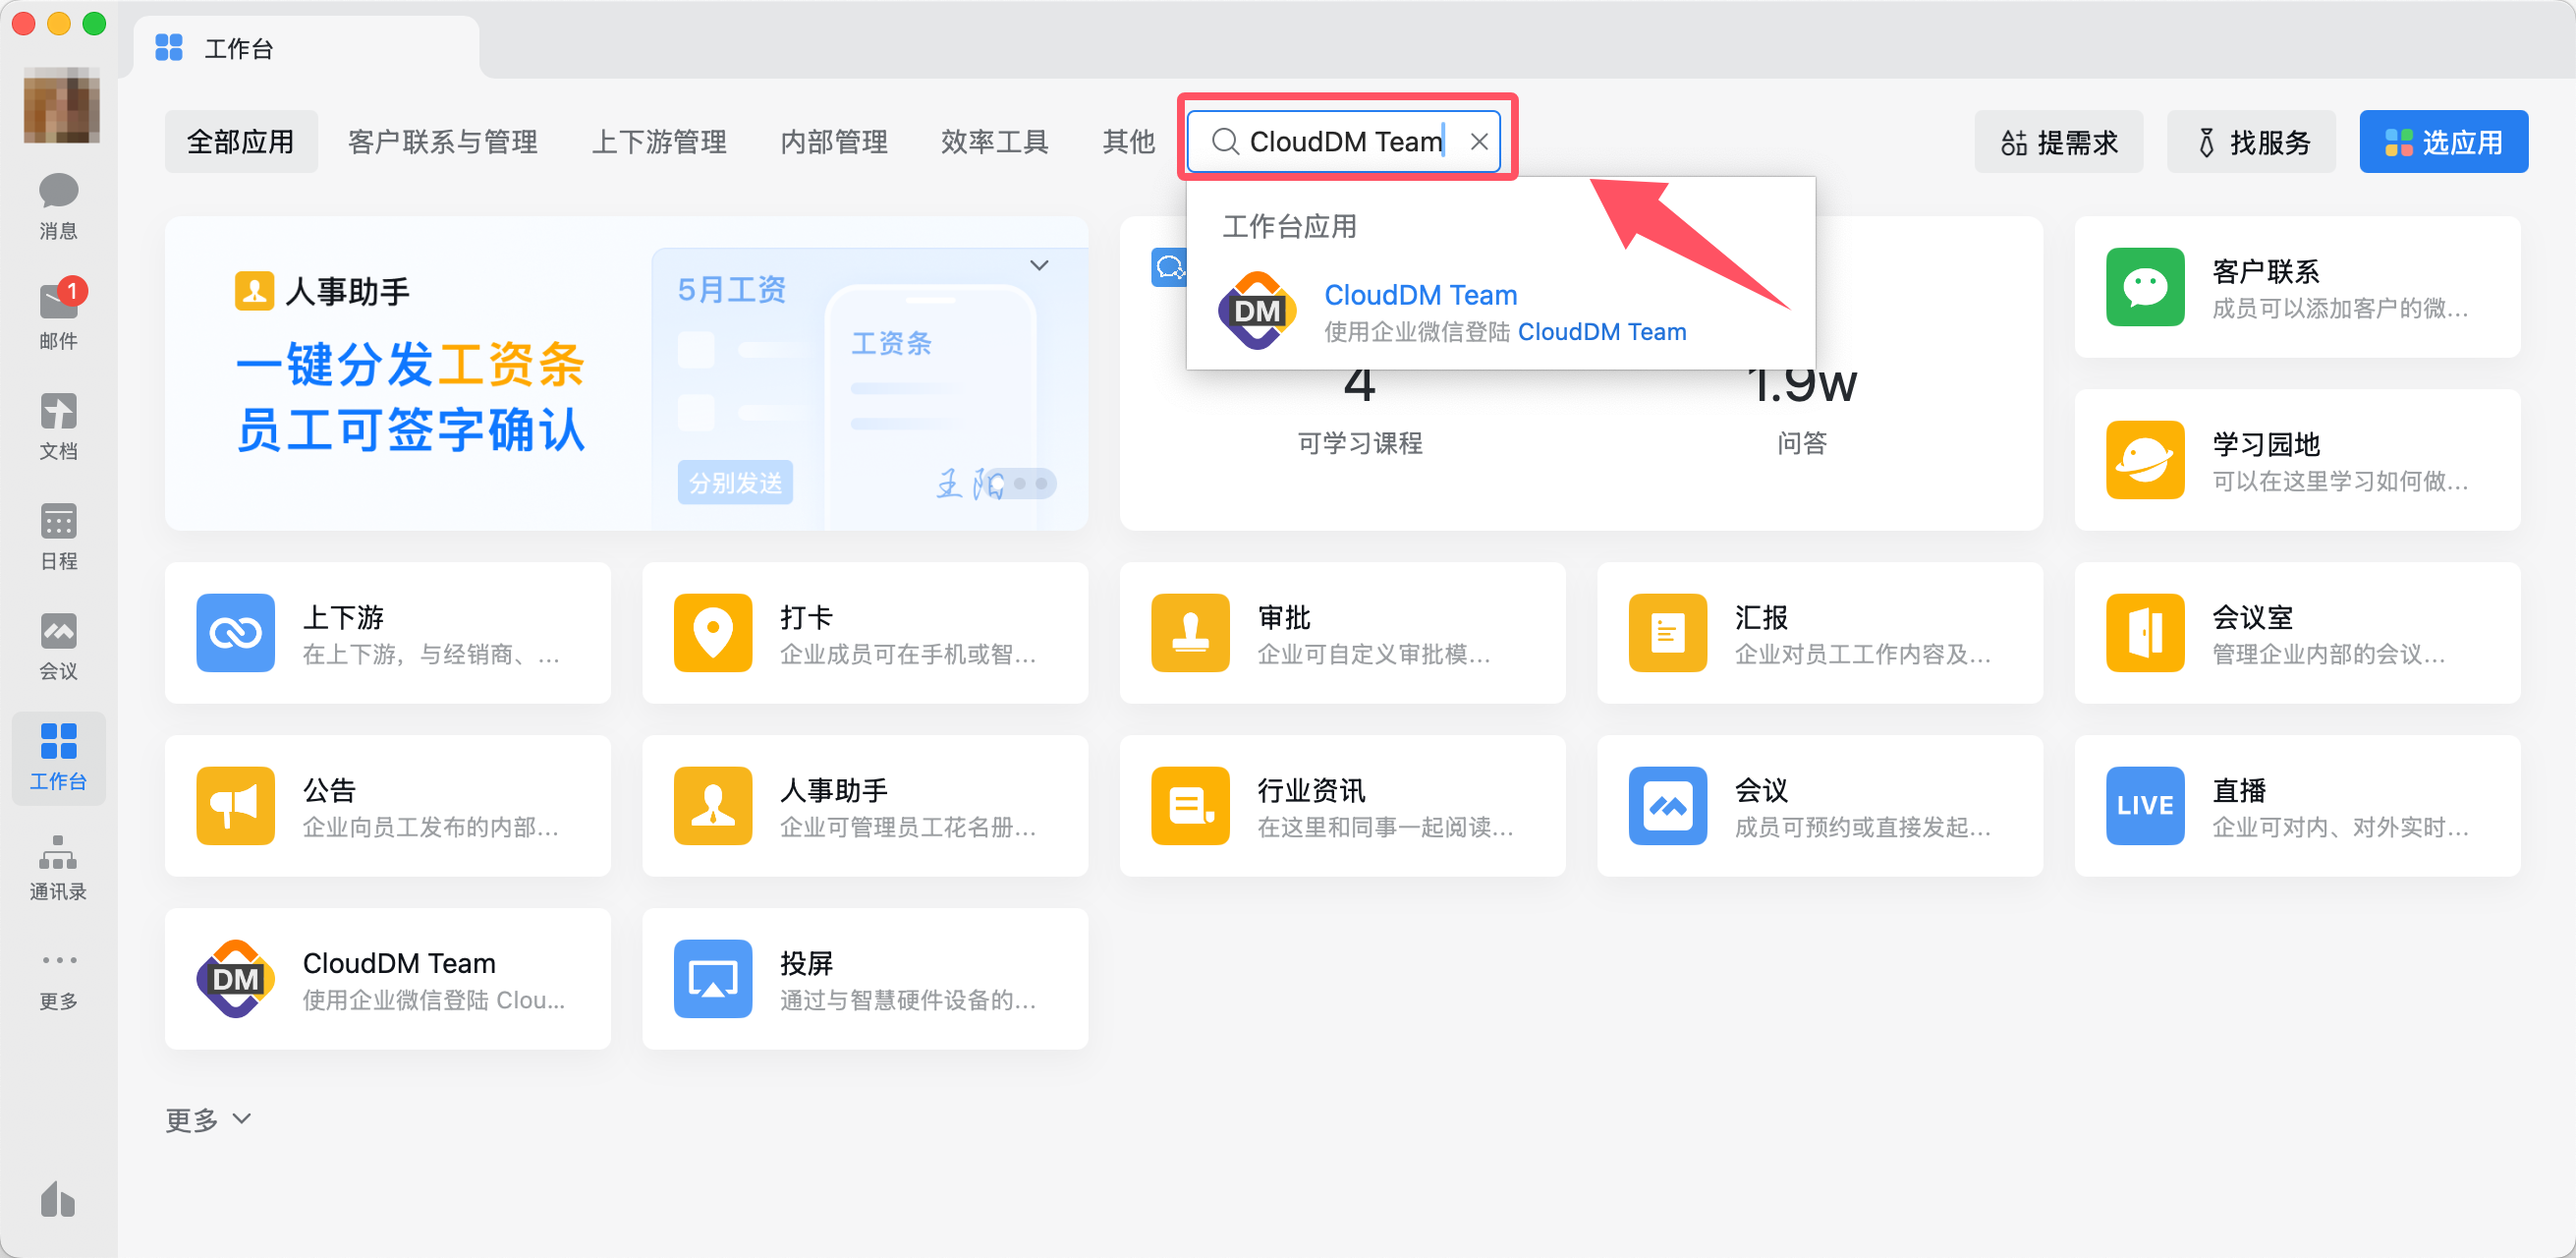Switch to the 客户联系与管理 tab
The image size is (2576, 1258).
tap(442, 142)
